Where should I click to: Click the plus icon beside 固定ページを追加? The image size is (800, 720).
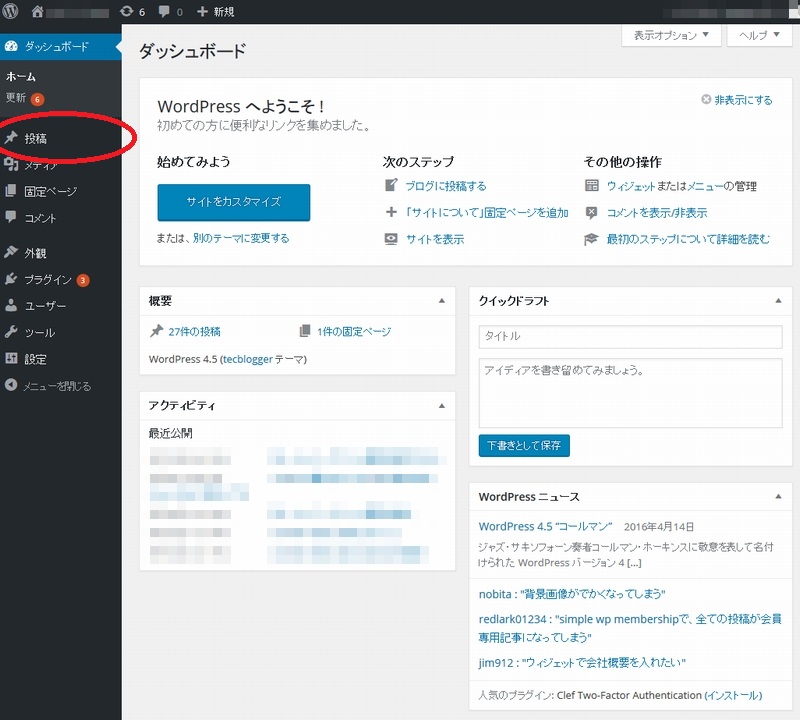click(x=391, y=212)
